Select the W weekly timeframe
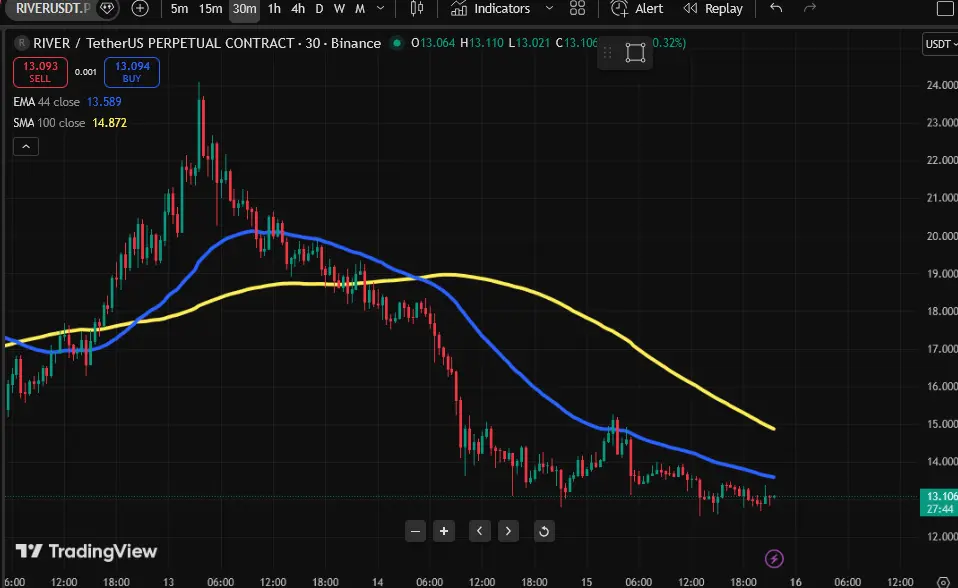This screenshot has width=958, height=588. pos(339,9)
